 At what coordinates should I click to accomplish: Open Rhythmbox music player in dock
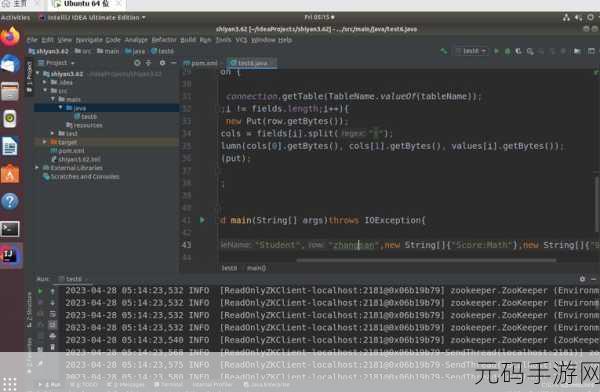tap(10, 119)
